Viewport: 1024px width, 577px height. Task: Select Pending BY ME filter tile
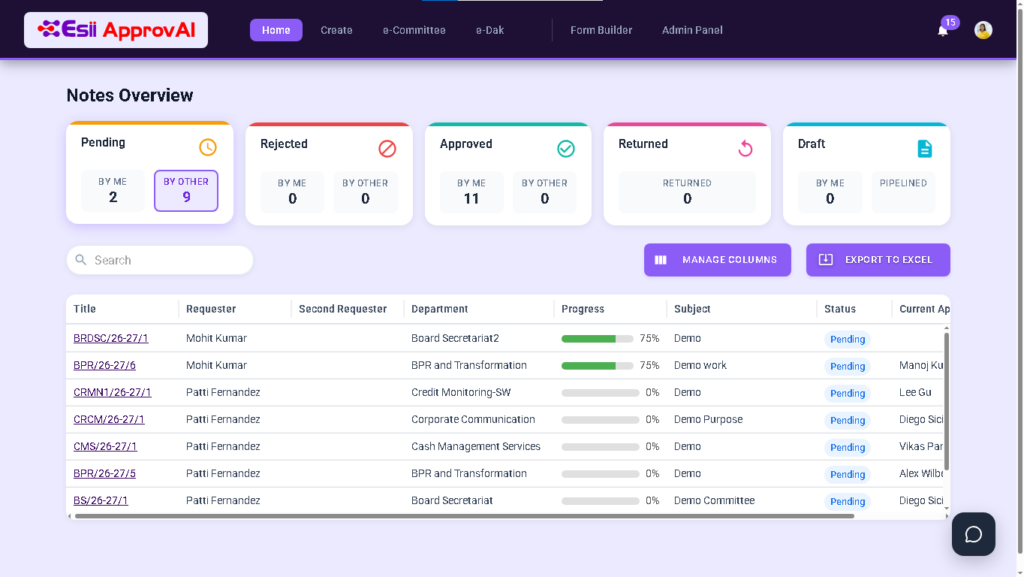(113, 191)
